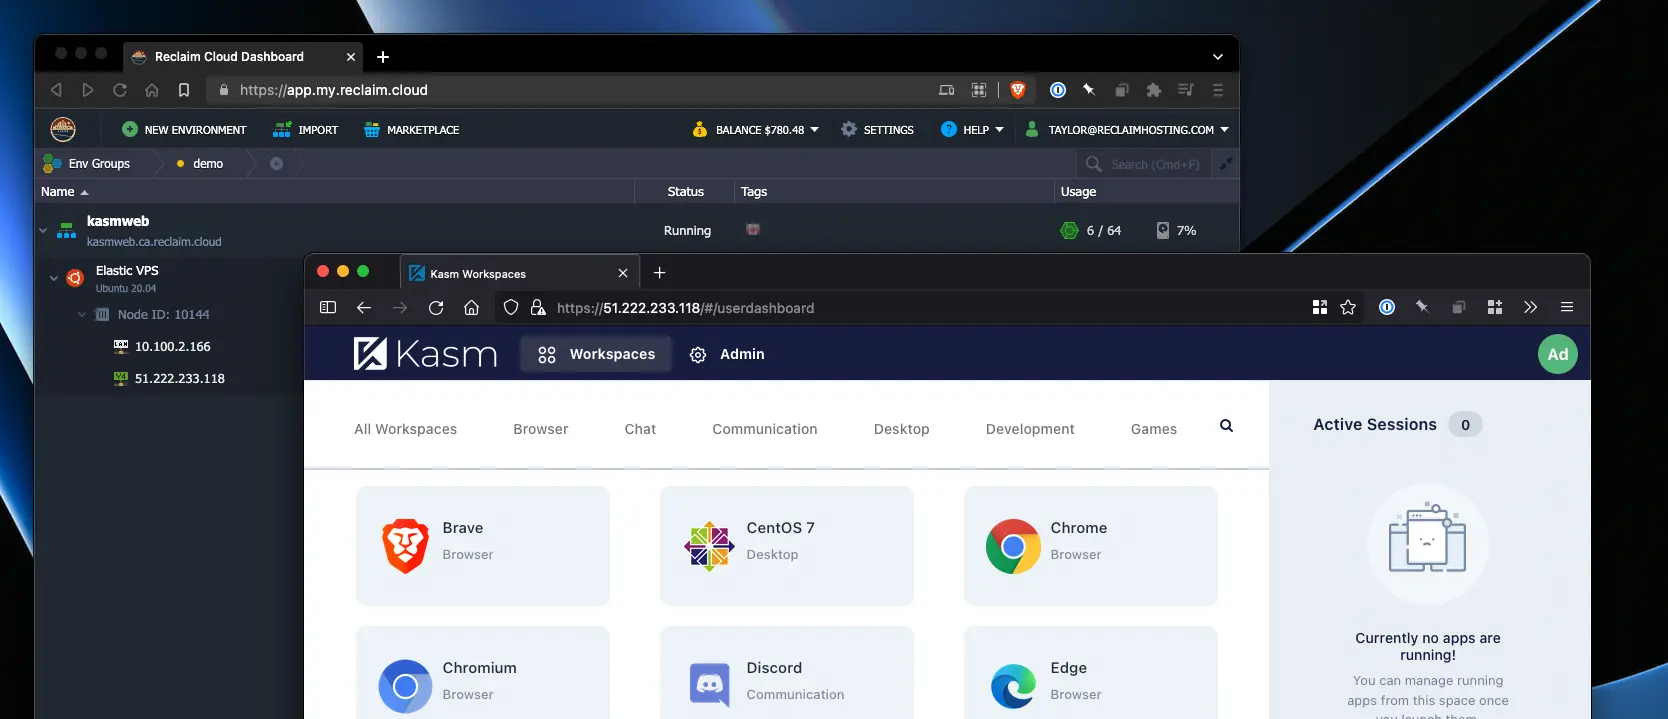Click the Ad user avatar
Viewport: 1668px width, 719px height.
(1557, 354)
